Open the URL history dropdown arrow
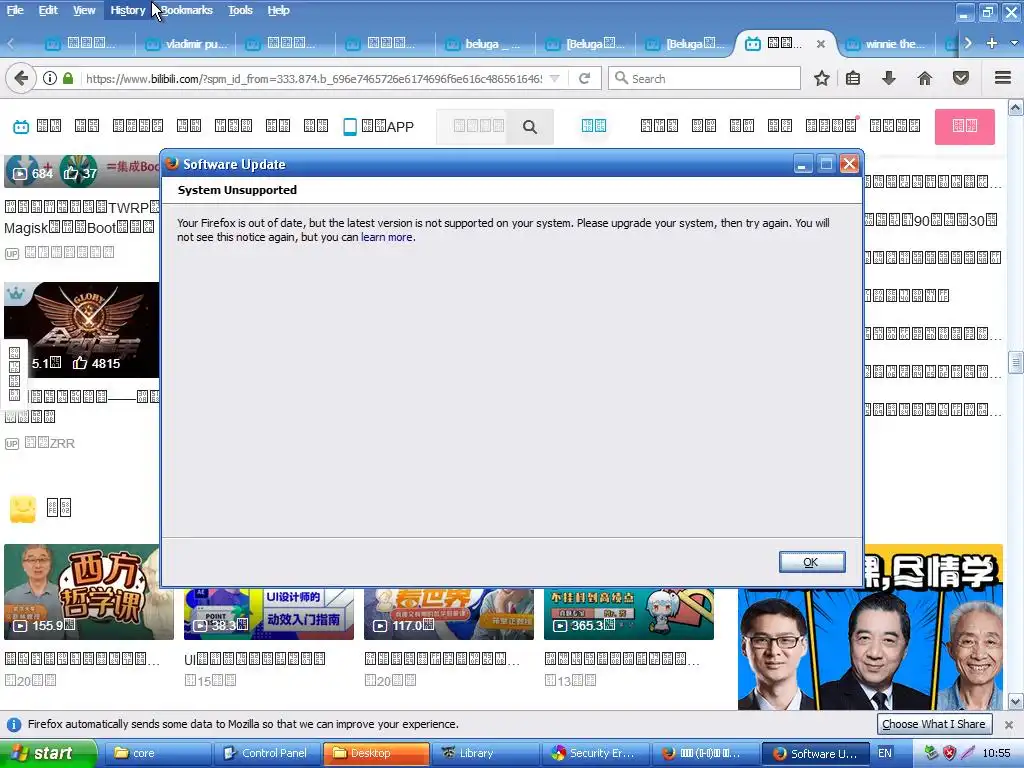This screenshot has height=768, width=1024. click(x=555, y=78)
